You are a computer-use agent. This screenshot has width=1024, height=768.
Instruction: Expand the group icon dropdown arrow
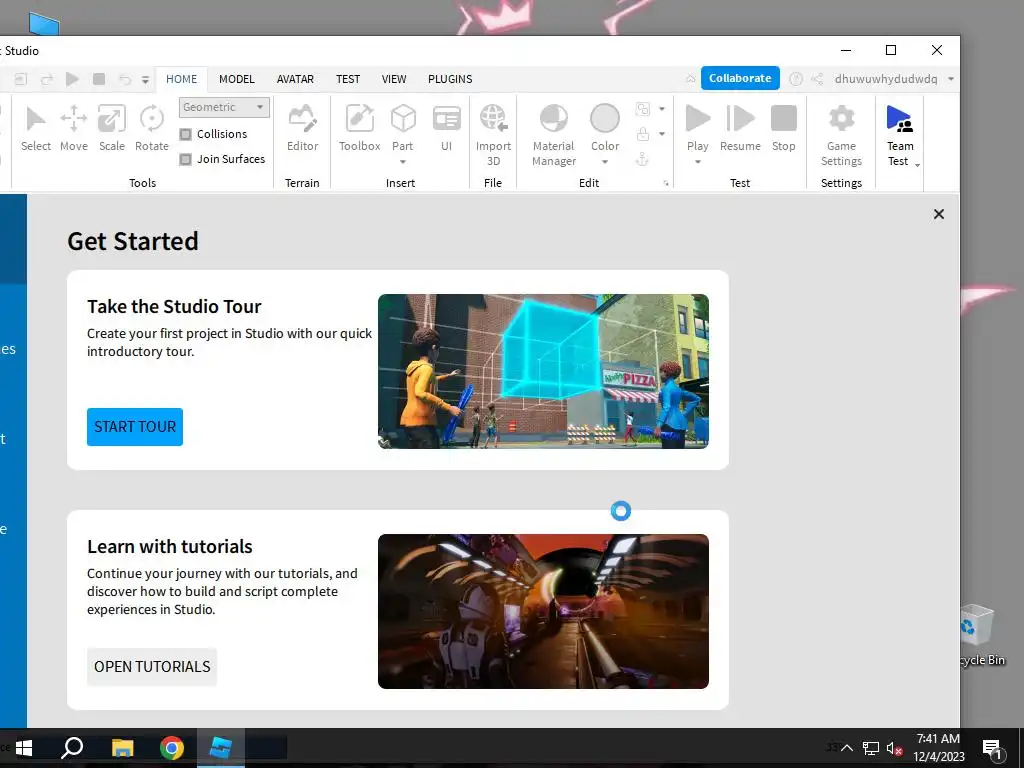coord(662,109)
